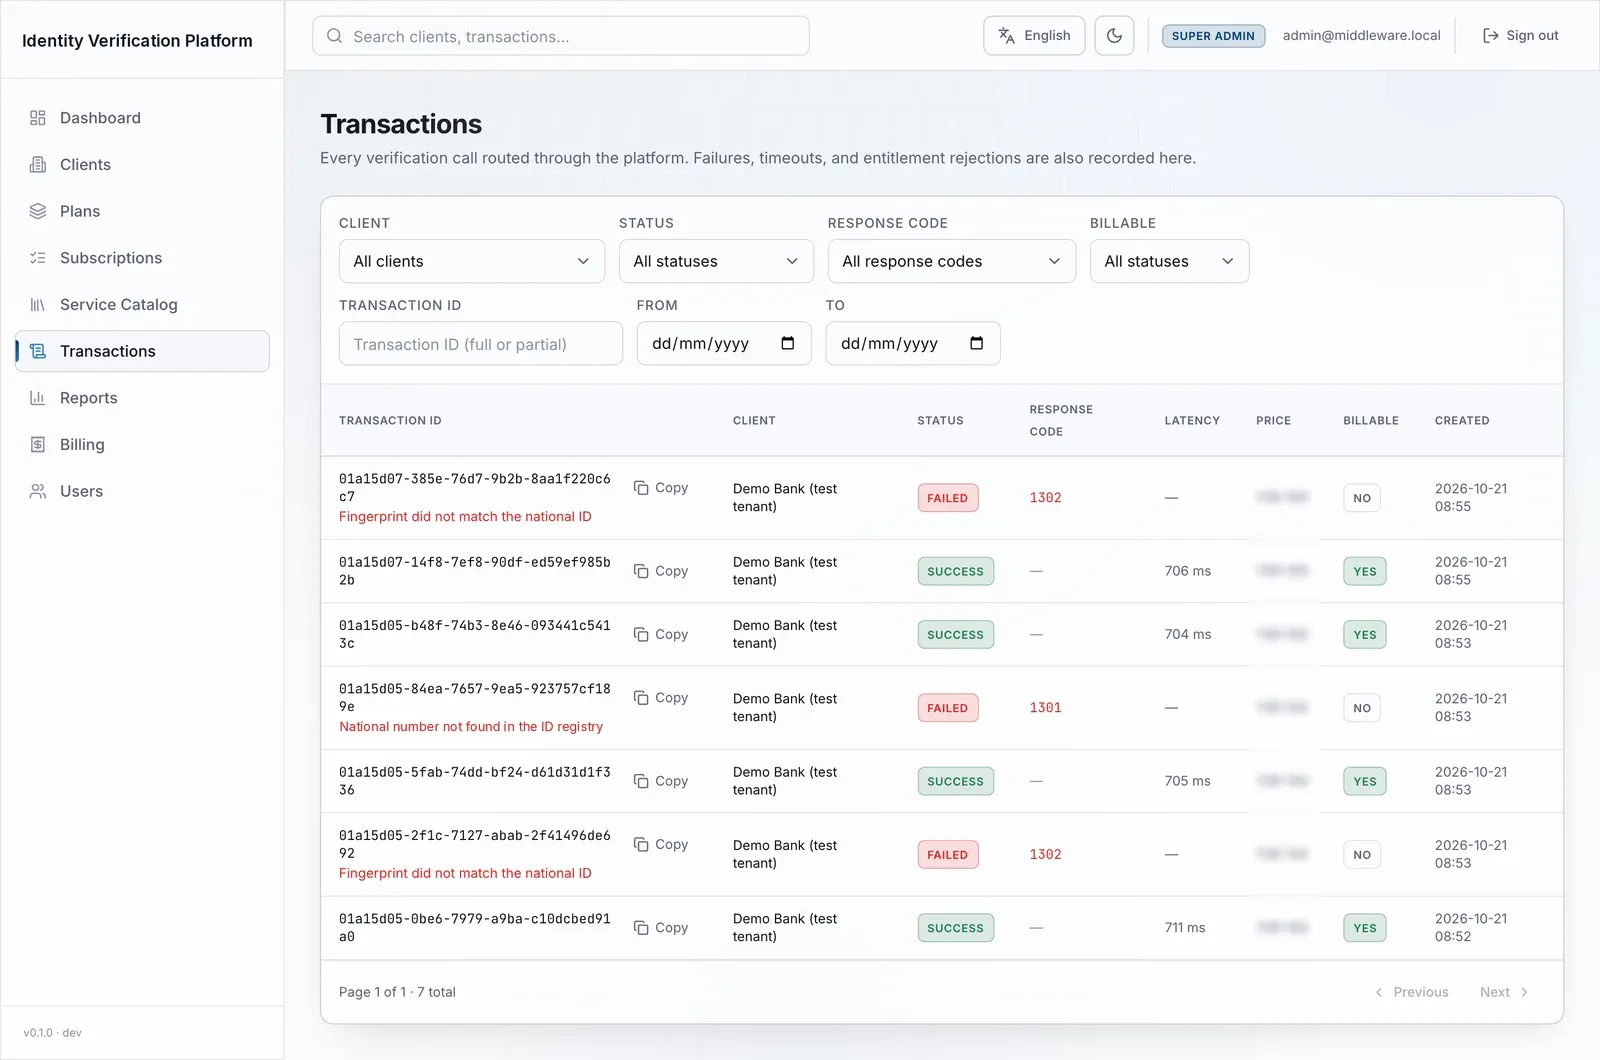Open the Users management page
The image size is (1600, 1060).
click(x=142, y=491)
